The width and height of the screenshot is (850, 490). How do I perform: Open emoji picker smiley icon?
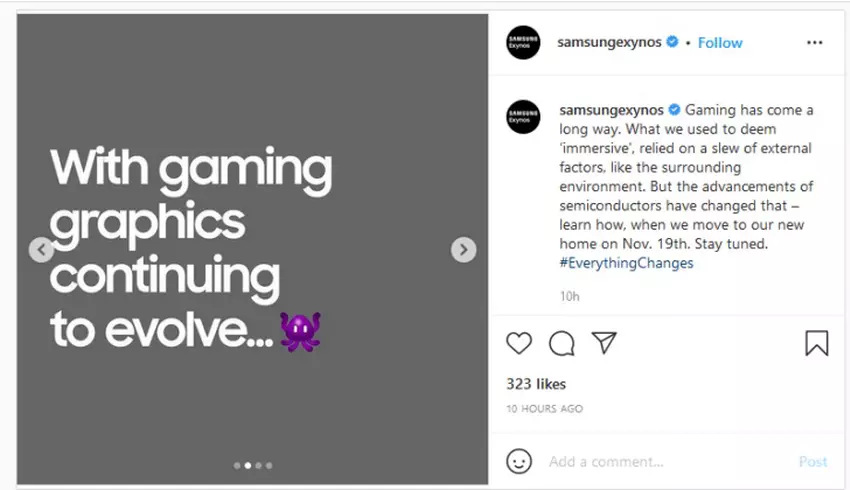coord(519,461)
